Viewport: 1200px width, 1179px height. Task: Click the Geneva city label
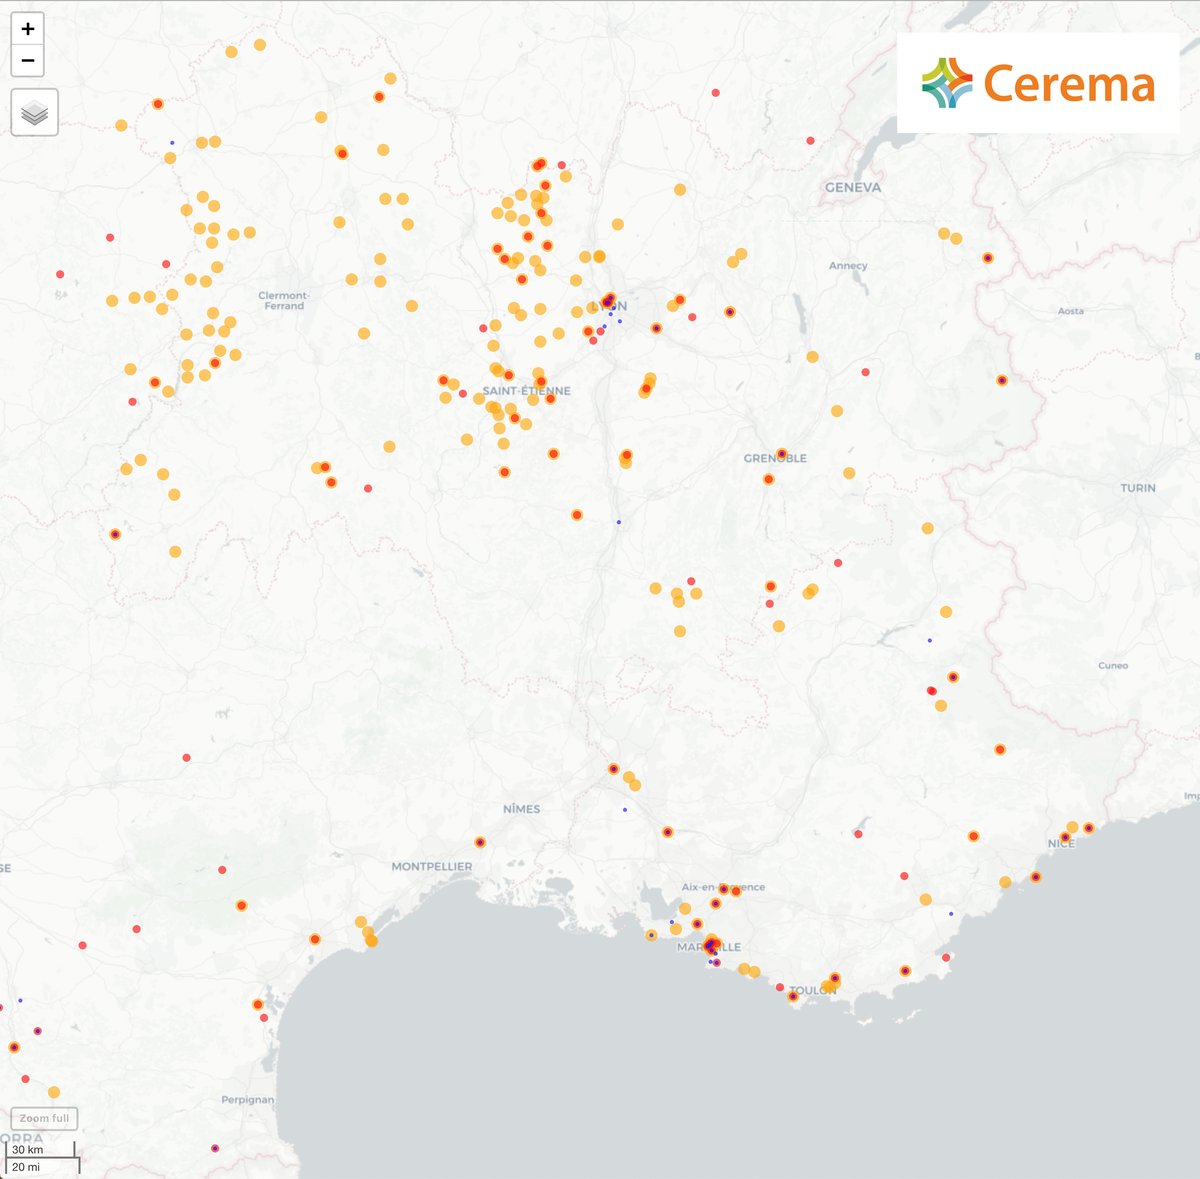point(853,187)
